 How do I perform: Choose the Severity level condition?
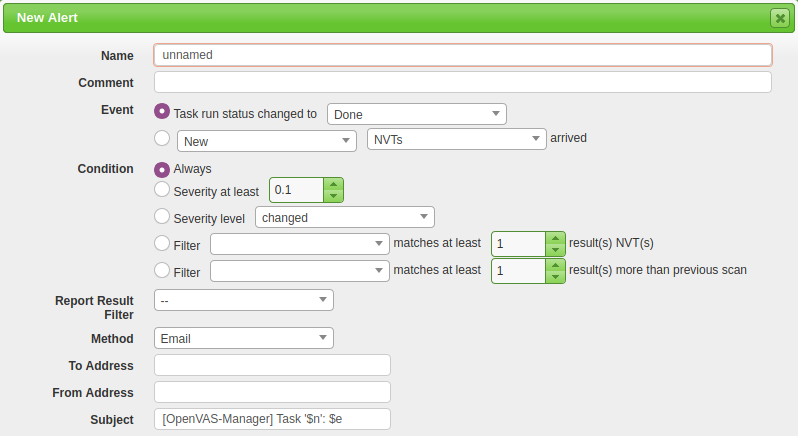[x=162, y=216]
